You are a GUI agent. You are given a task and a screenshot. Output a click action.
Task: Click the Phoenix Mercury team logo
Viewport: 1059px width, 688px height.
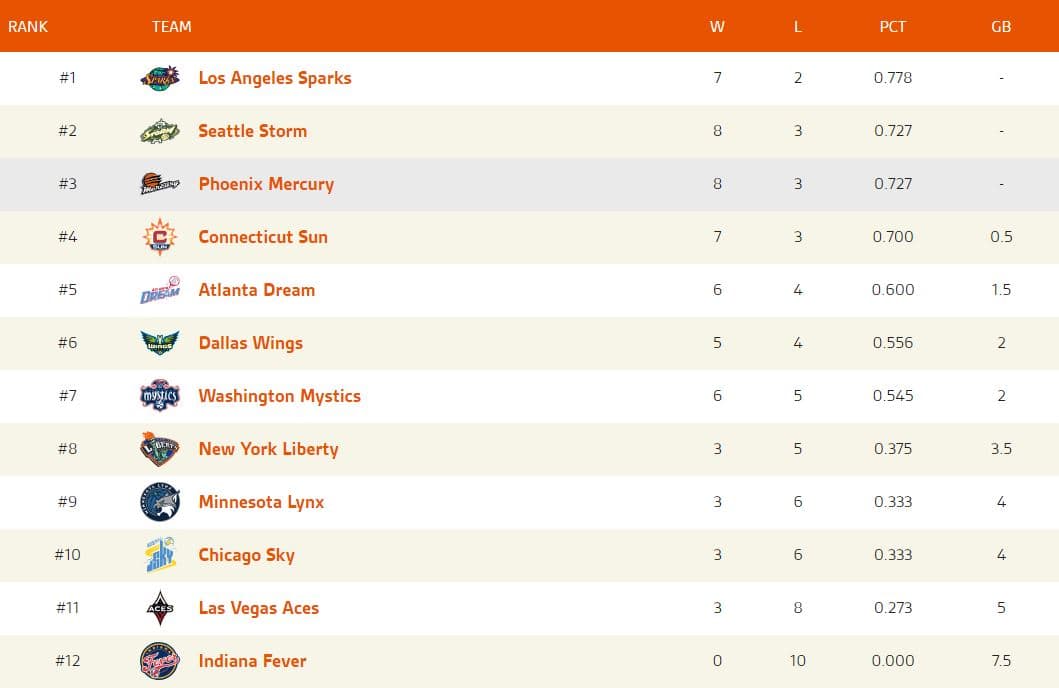159,184
